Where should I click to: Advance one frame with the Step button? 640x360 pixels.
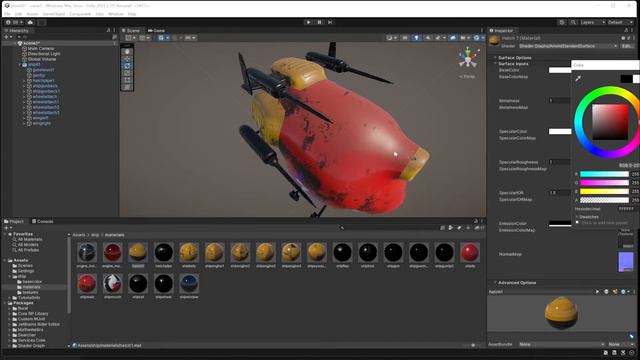pos(330,22)
